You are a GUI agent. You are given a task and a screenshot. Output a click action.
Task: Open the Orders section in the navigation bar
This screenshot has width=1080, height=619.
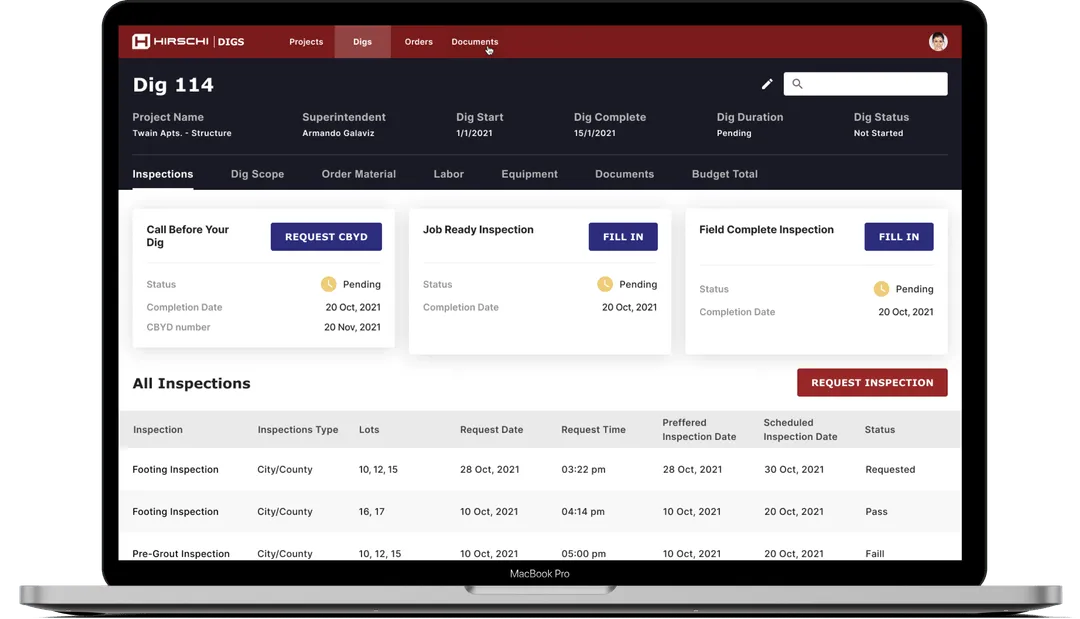(418, 42)
